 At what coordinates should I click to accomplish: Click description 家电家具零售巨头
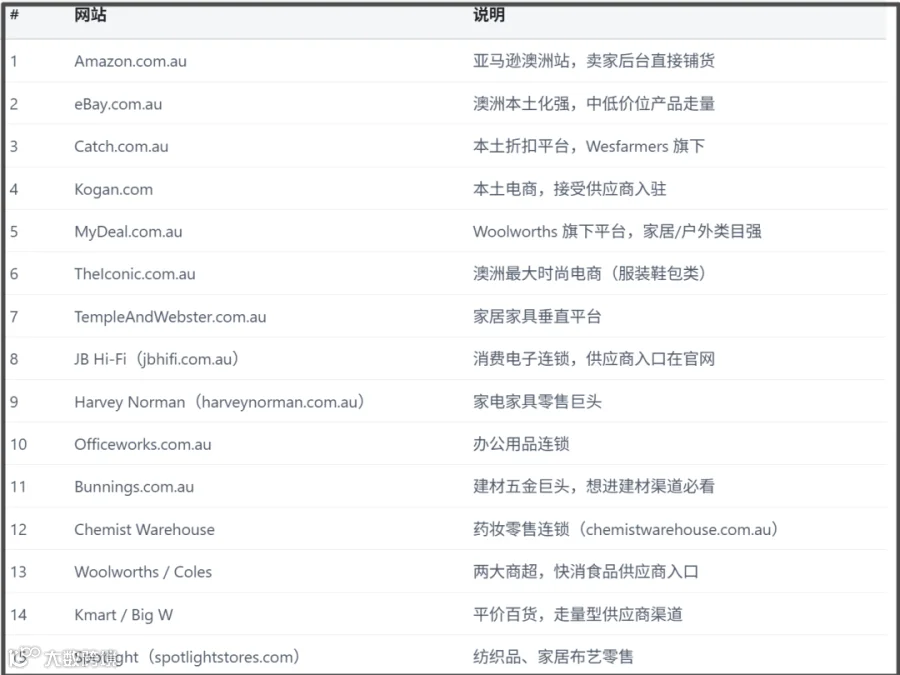coord(537,401)
